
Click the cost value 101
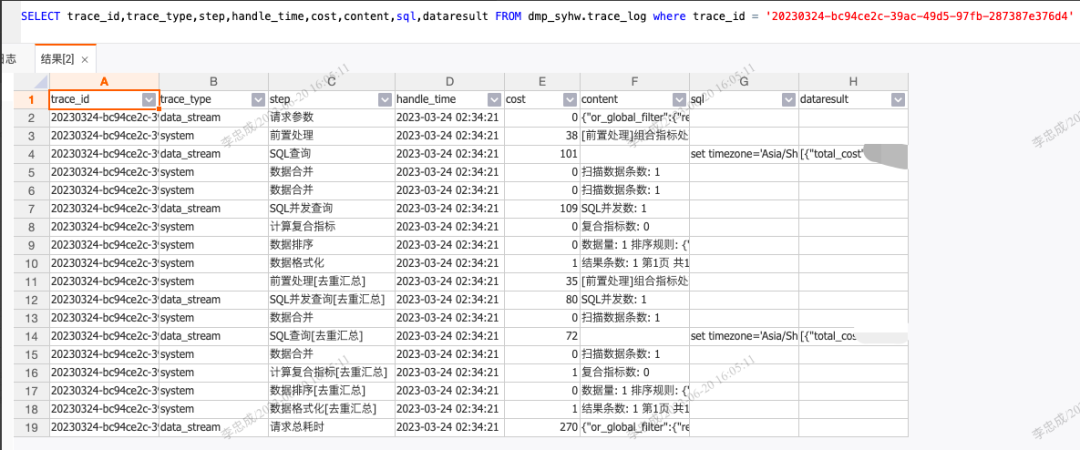[541, 154]
